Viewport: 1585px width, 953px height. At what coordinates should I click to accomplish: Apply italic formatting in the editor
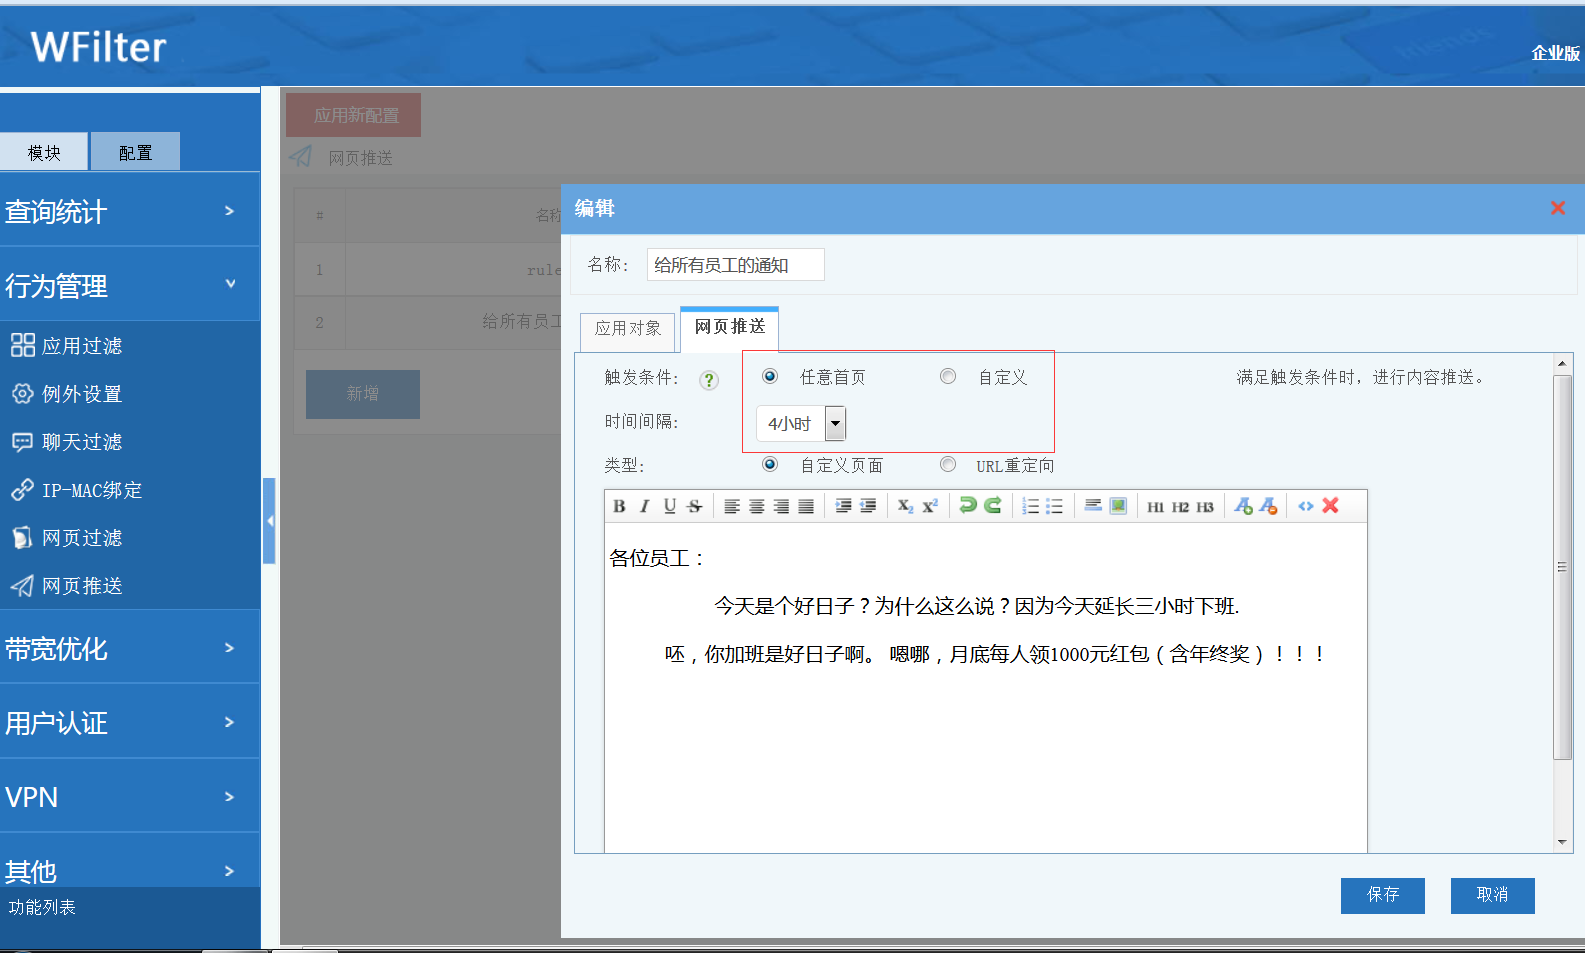(644, 506)
